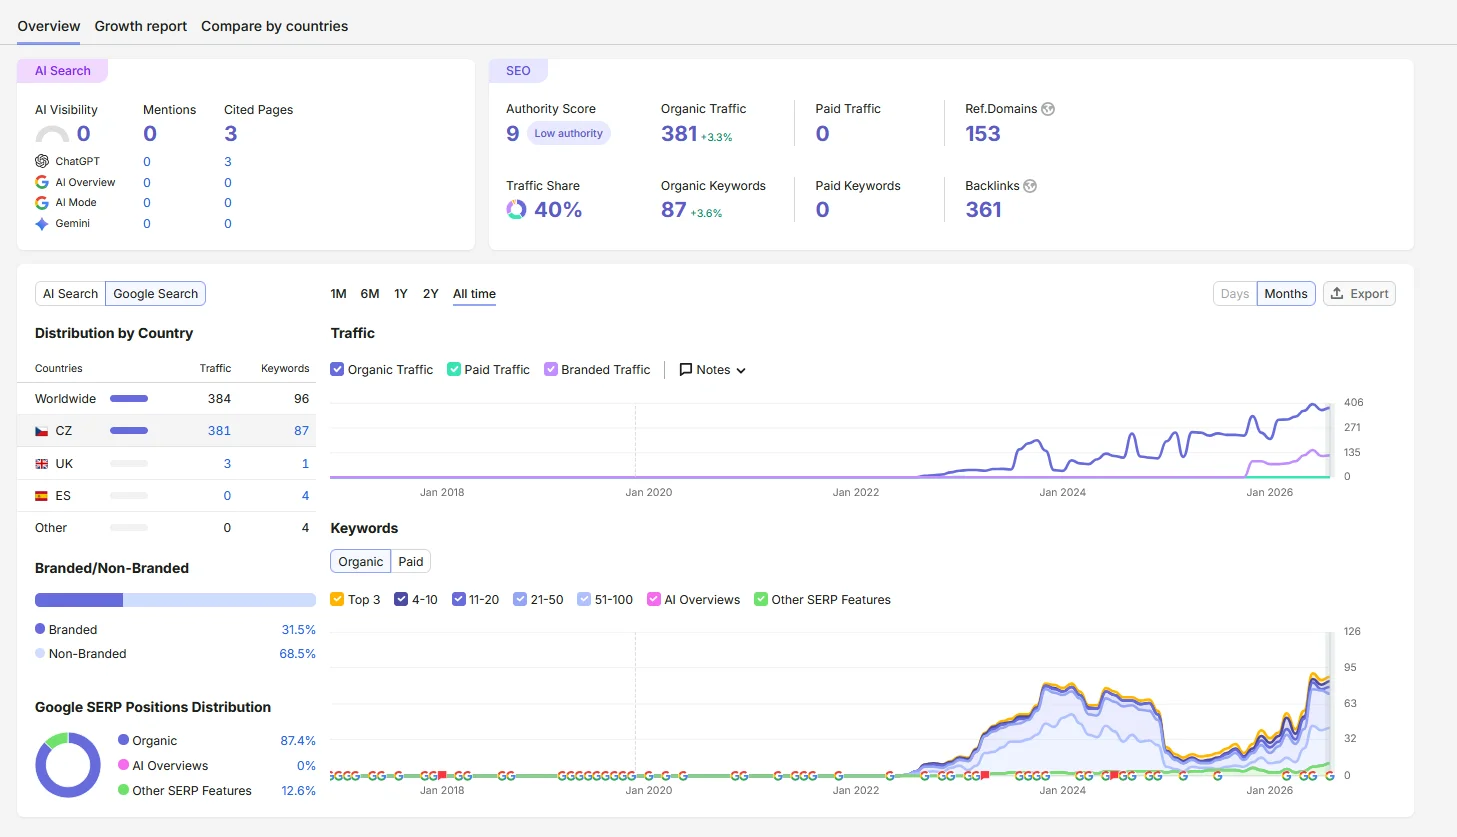Click the UK flag icon

(x=42, y=464)
